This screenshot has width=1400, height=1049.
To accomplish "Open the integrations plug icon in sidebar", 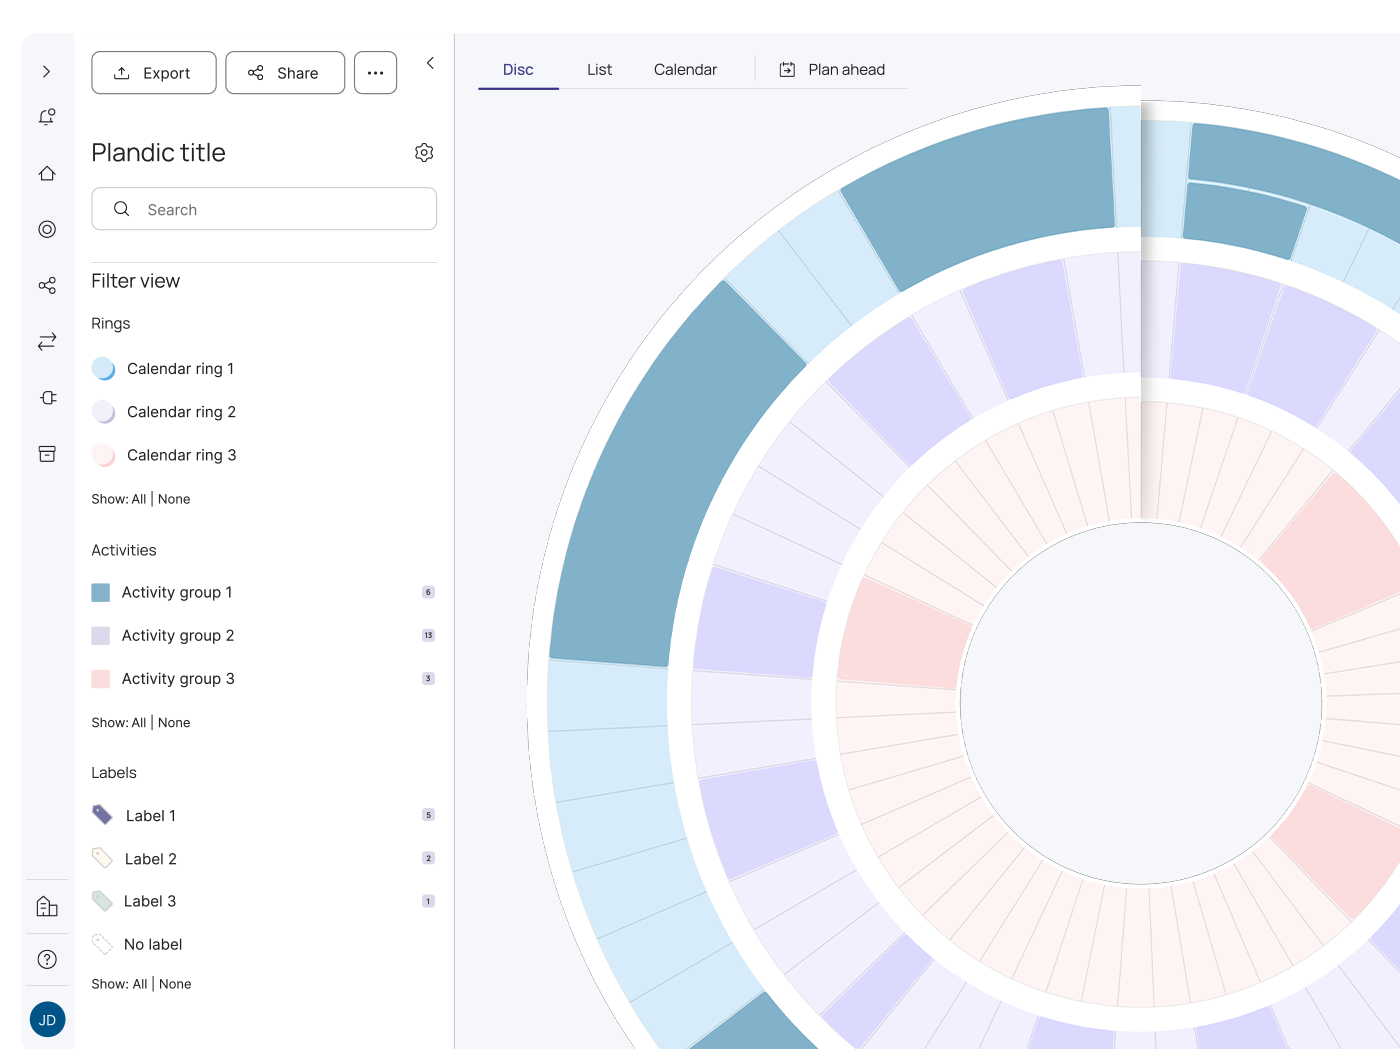I will click(x=47, y=398).
